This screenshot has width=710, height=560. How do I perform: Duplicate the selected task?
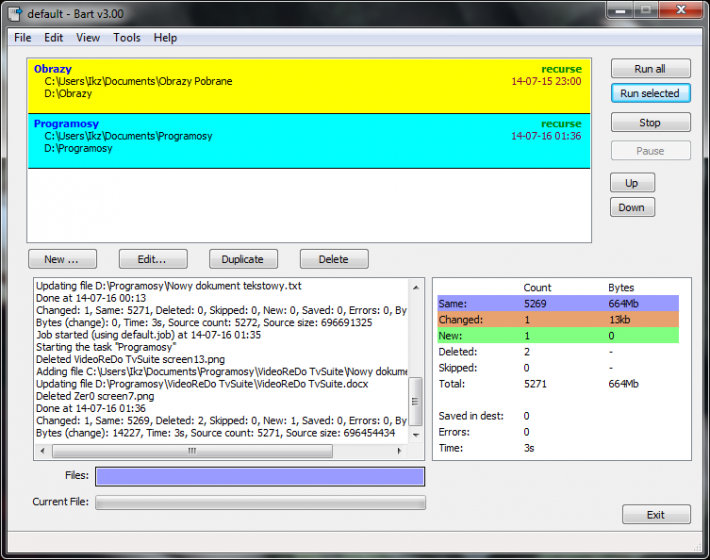point(243,259)
